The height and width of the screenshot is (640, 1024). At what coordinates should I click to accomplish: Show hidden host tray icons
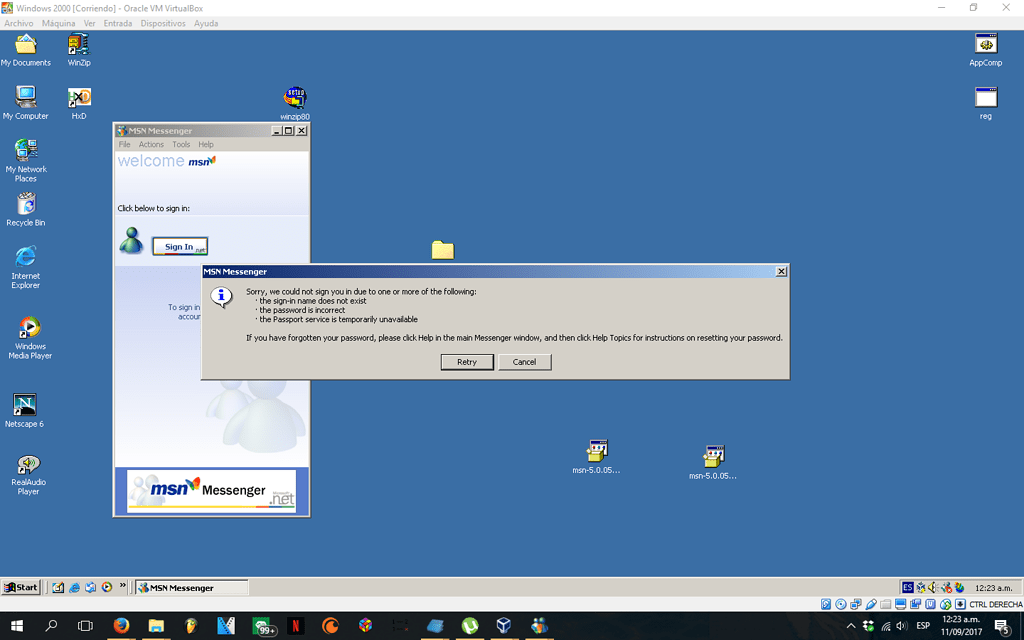[851, 626]
